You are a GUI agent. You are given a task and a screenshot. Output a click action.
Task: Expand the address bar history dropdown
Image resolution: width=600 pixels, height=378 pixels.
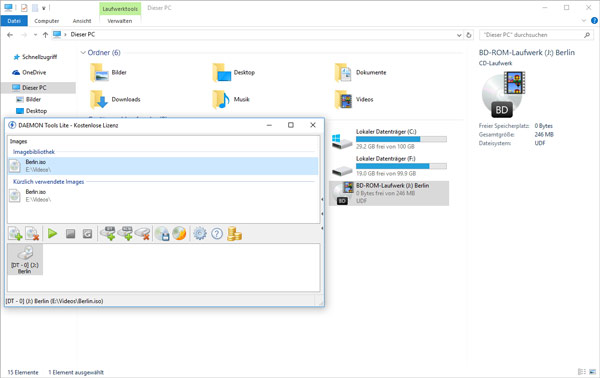(x=459, y=35)
